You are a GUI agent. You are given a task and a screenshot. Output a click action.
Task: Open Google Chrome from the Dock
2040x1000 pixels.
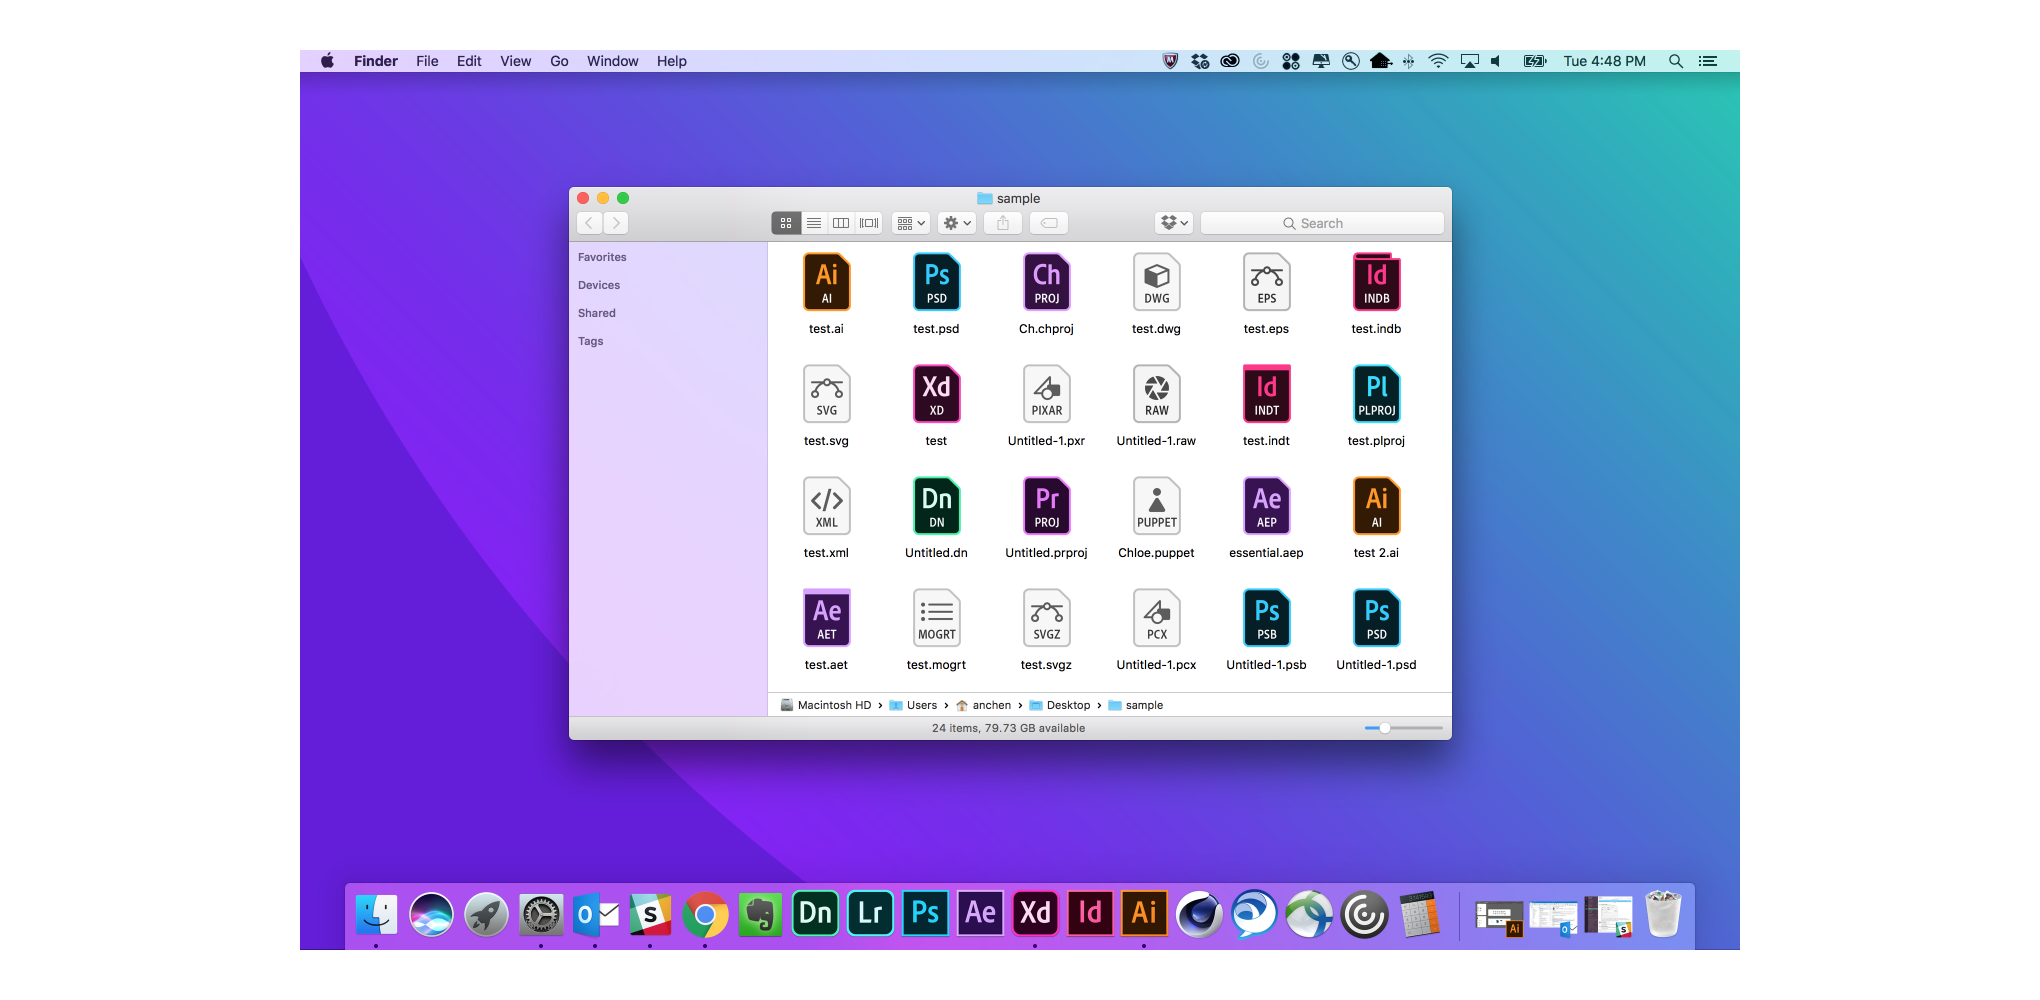705,913
